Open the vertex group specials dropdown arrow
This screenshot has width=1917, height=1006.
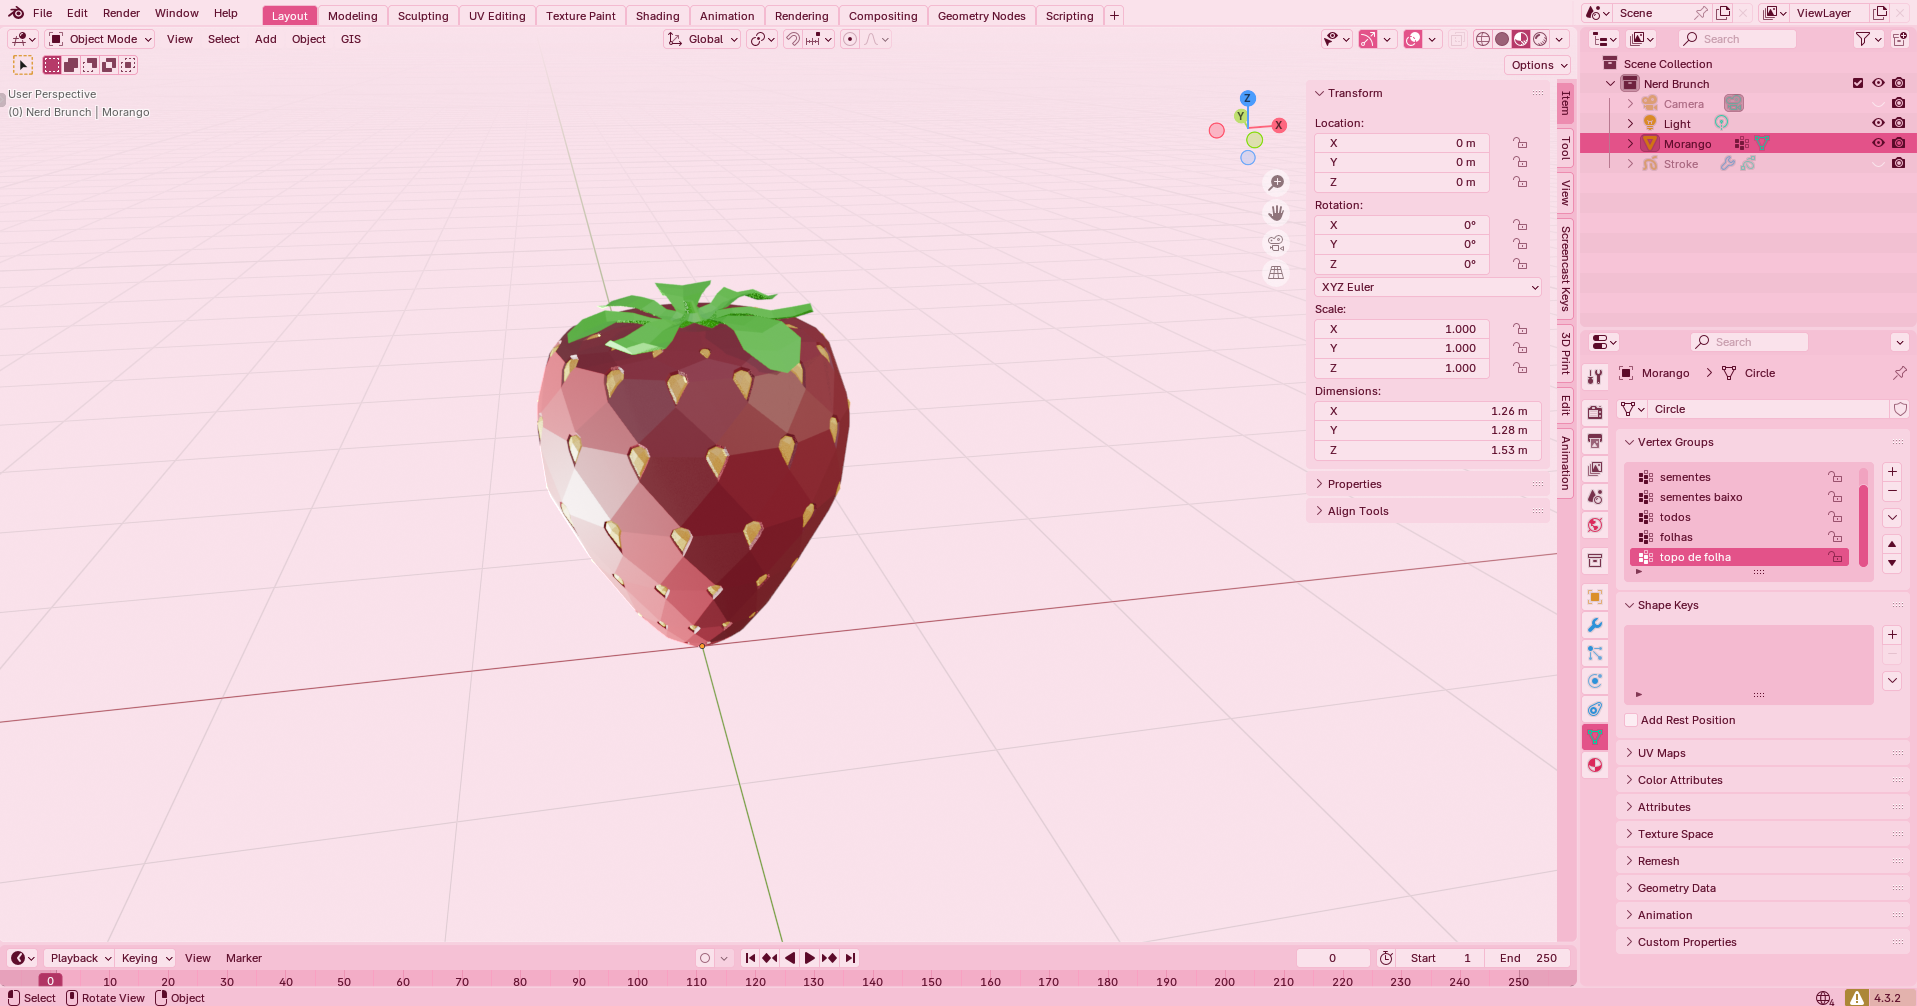pyautogui.click(x=1892, y=517)
